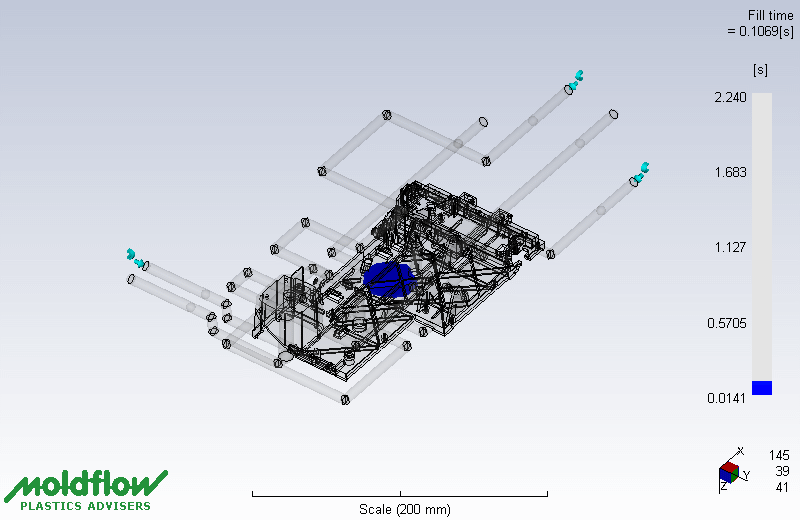Screen dimensions: 800x520
Task: Click the [s] unit label above the legend
Action: click(760, 70)
